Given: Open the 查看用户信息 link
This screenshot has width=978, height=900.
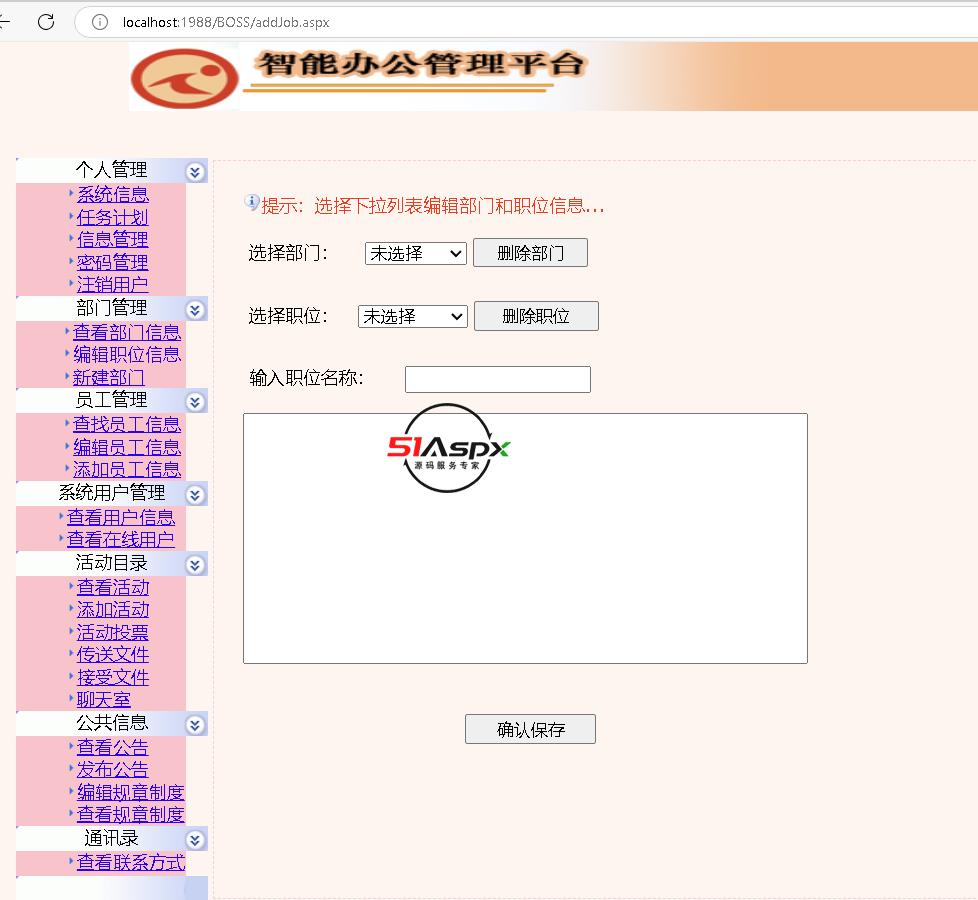Looking at the screenshot, I should [121, 517].
